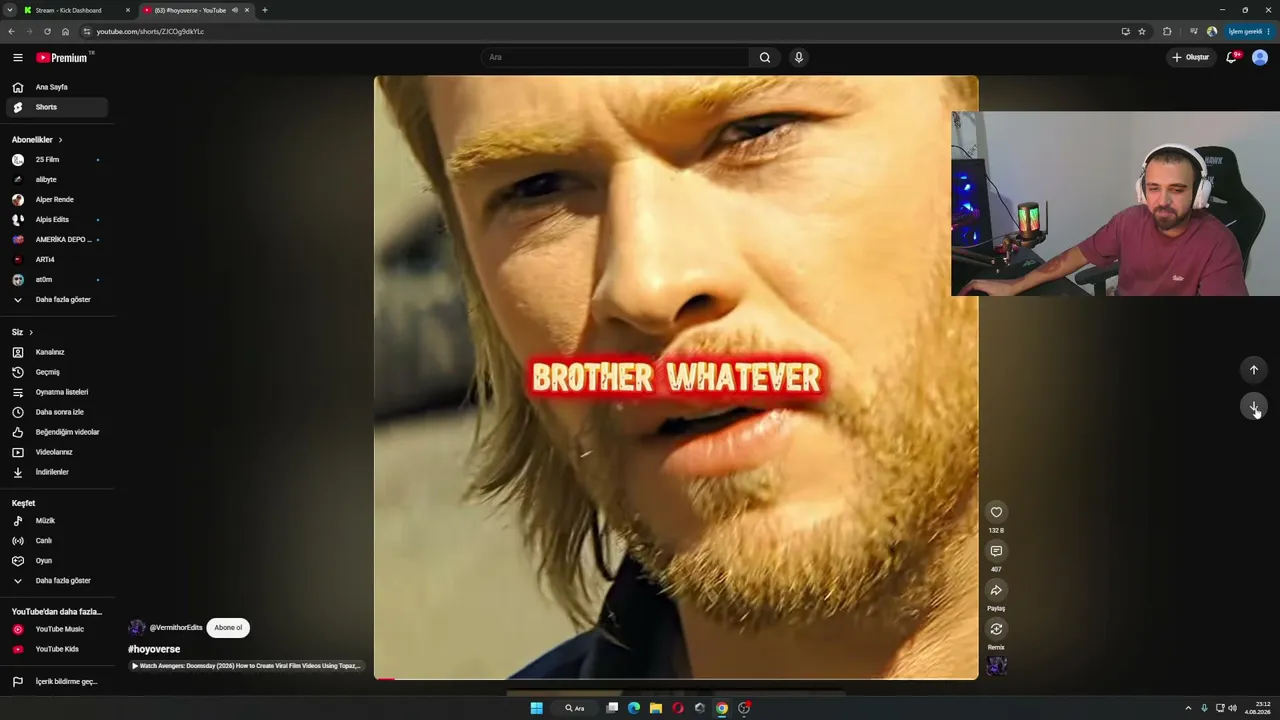Click the red video progress bar

click(385, 679)
